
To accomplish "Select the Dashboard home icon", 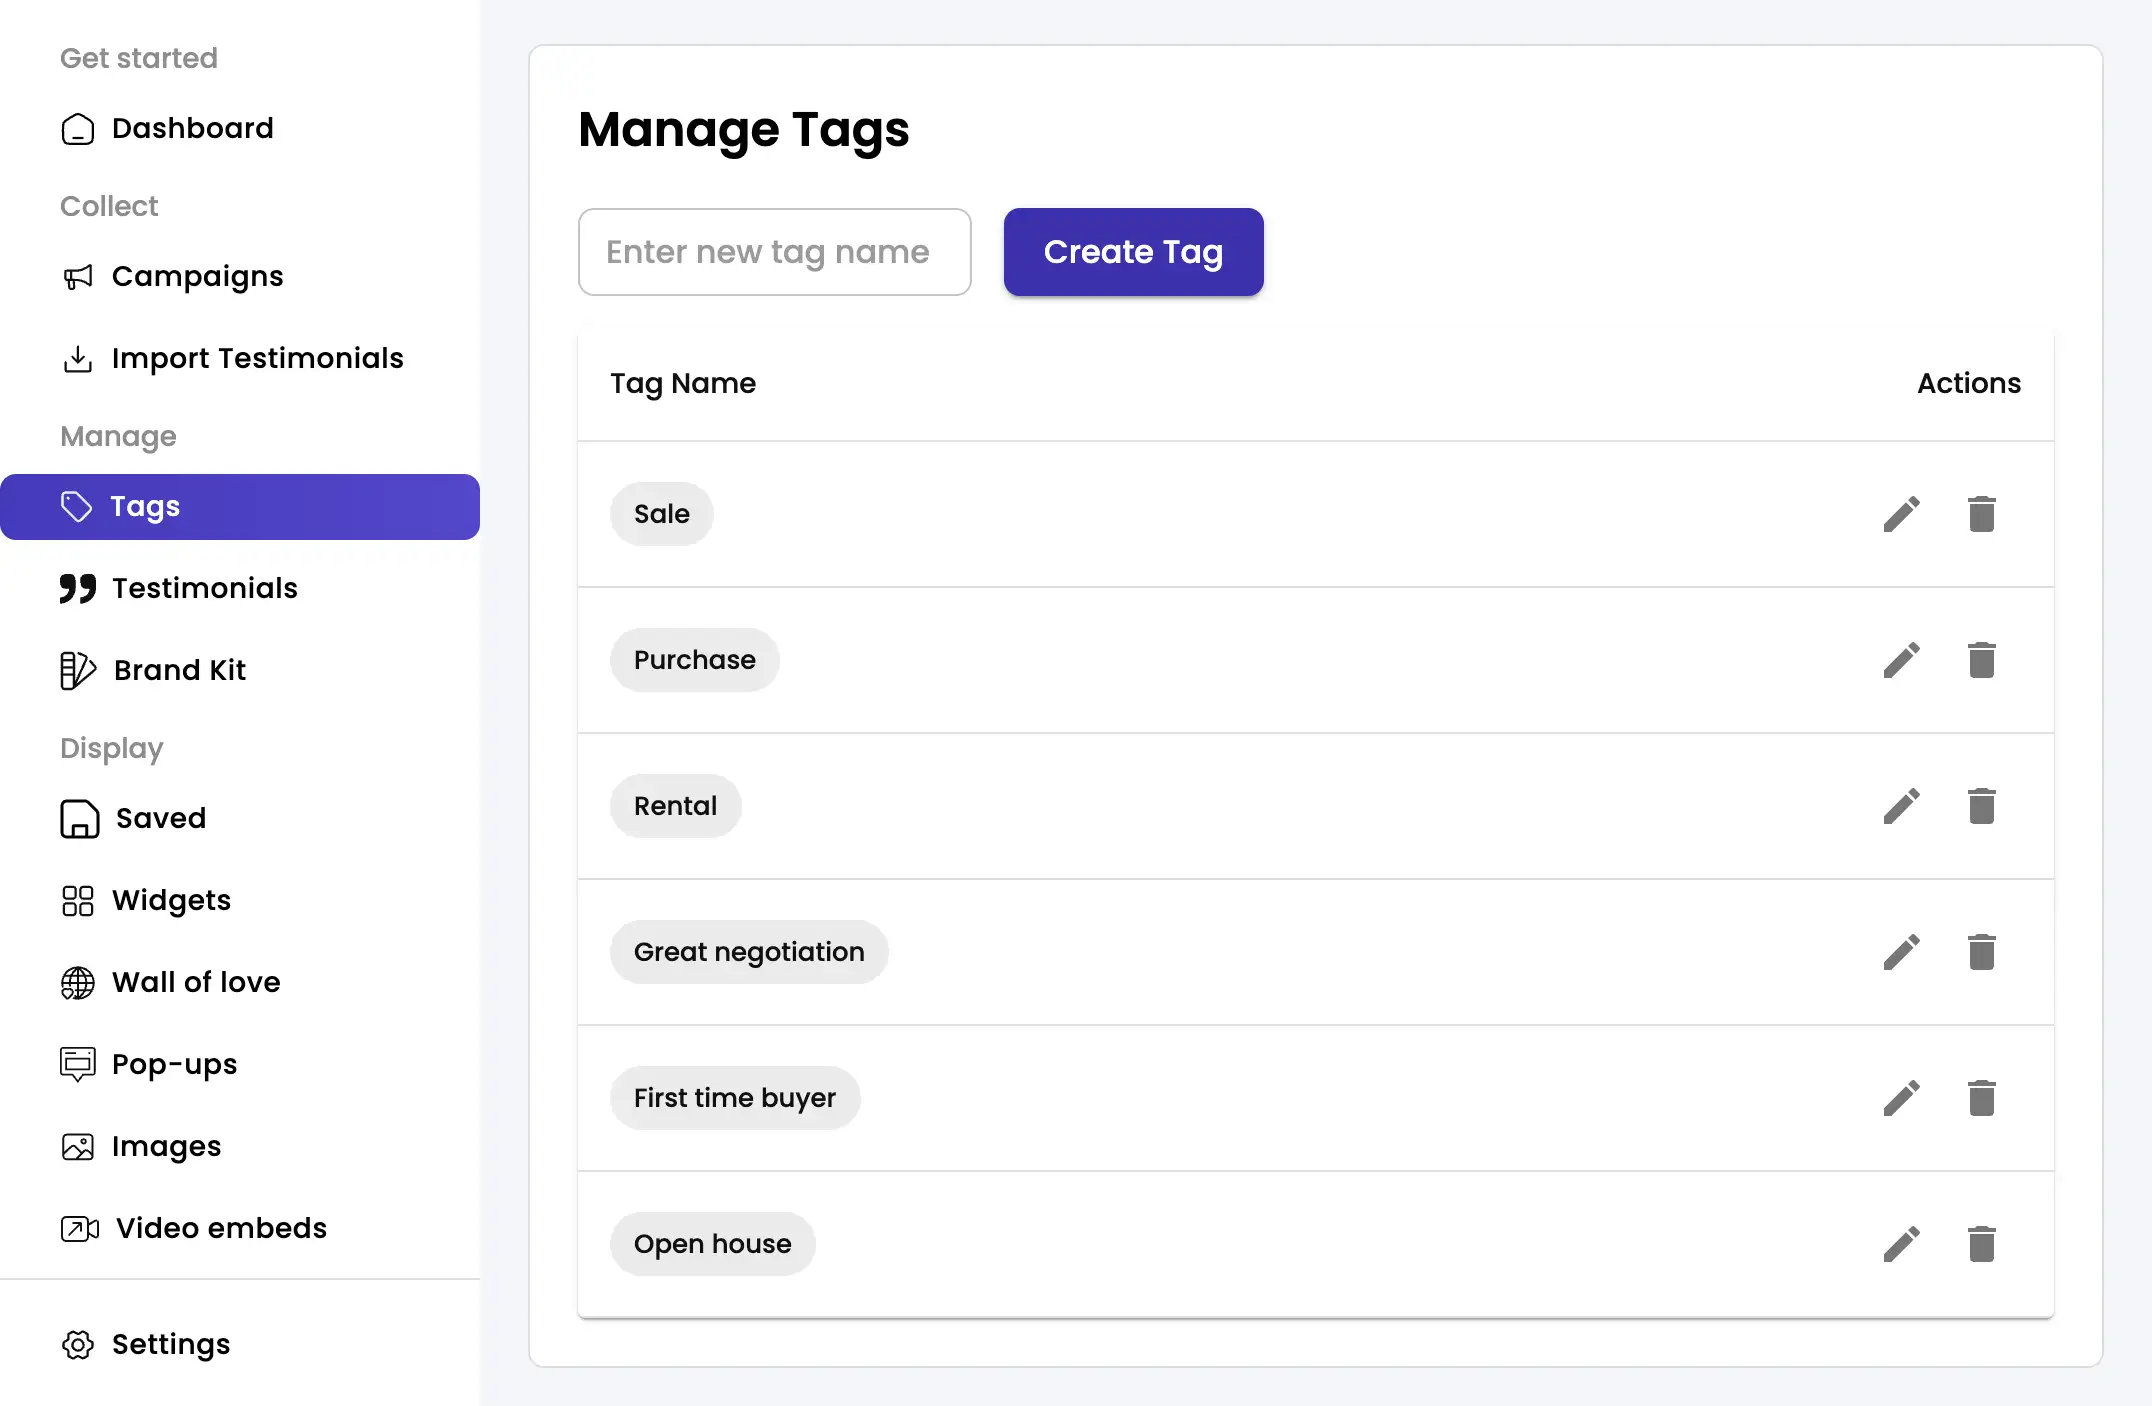I will 78,129.
